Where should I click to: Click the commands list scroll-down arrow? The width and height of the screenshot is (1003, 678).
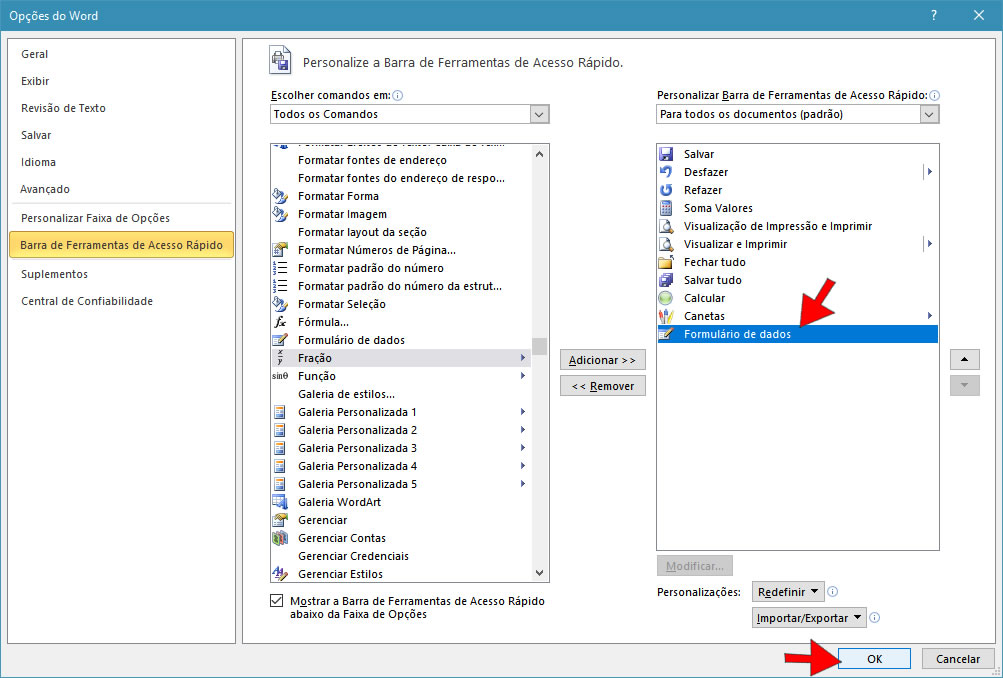click(x=539, y=573)
